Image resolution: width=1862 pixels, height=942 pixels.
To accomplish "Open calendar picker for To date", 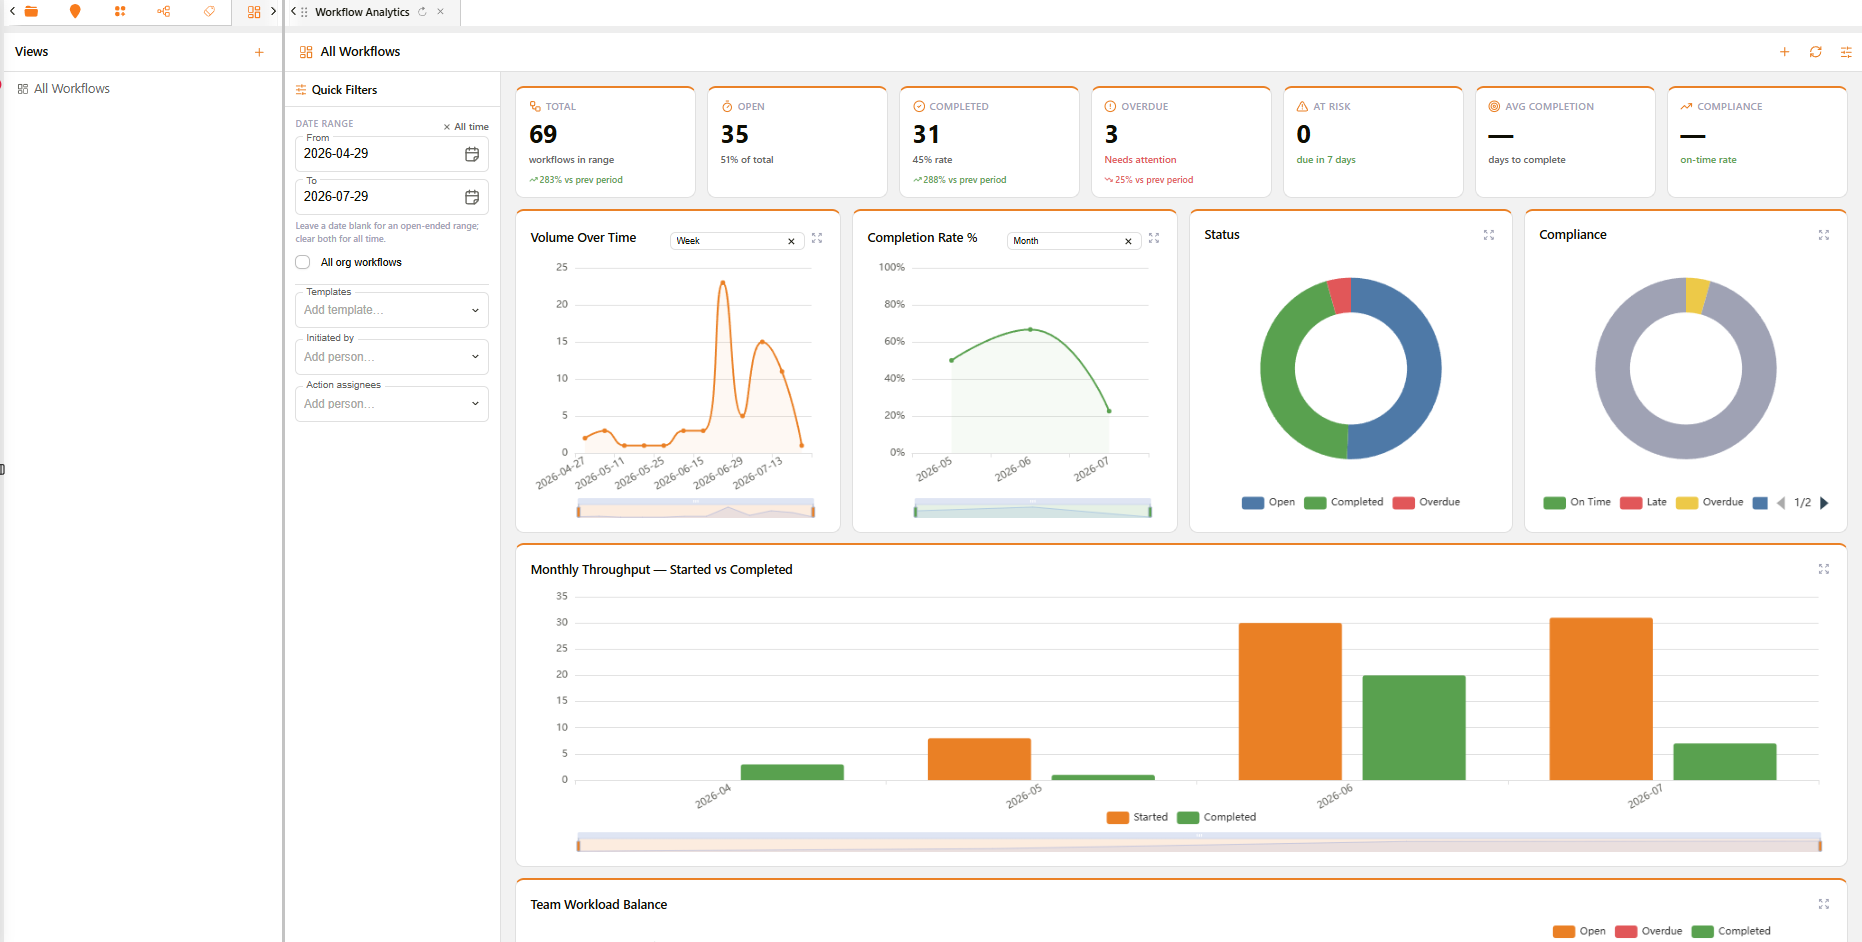I will (472, 197).
